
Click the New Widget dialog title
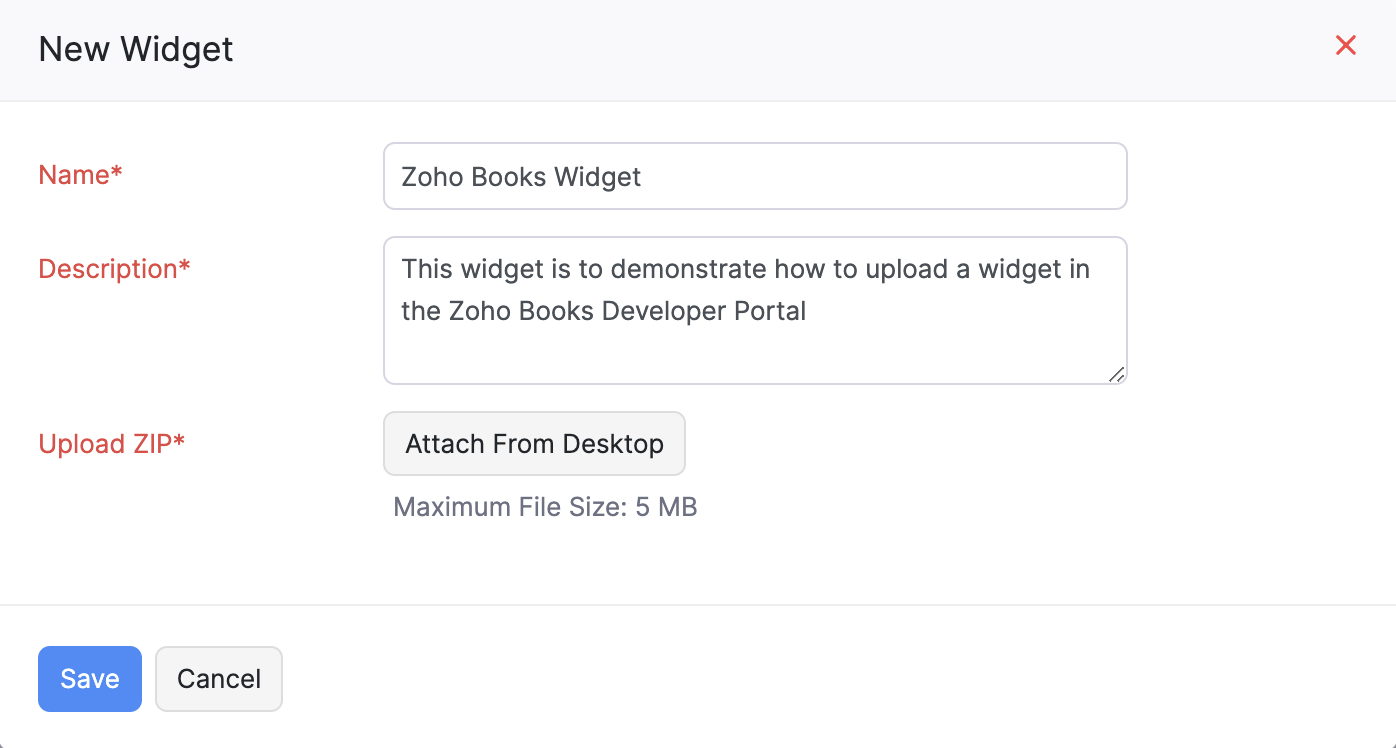coord(136,49)
